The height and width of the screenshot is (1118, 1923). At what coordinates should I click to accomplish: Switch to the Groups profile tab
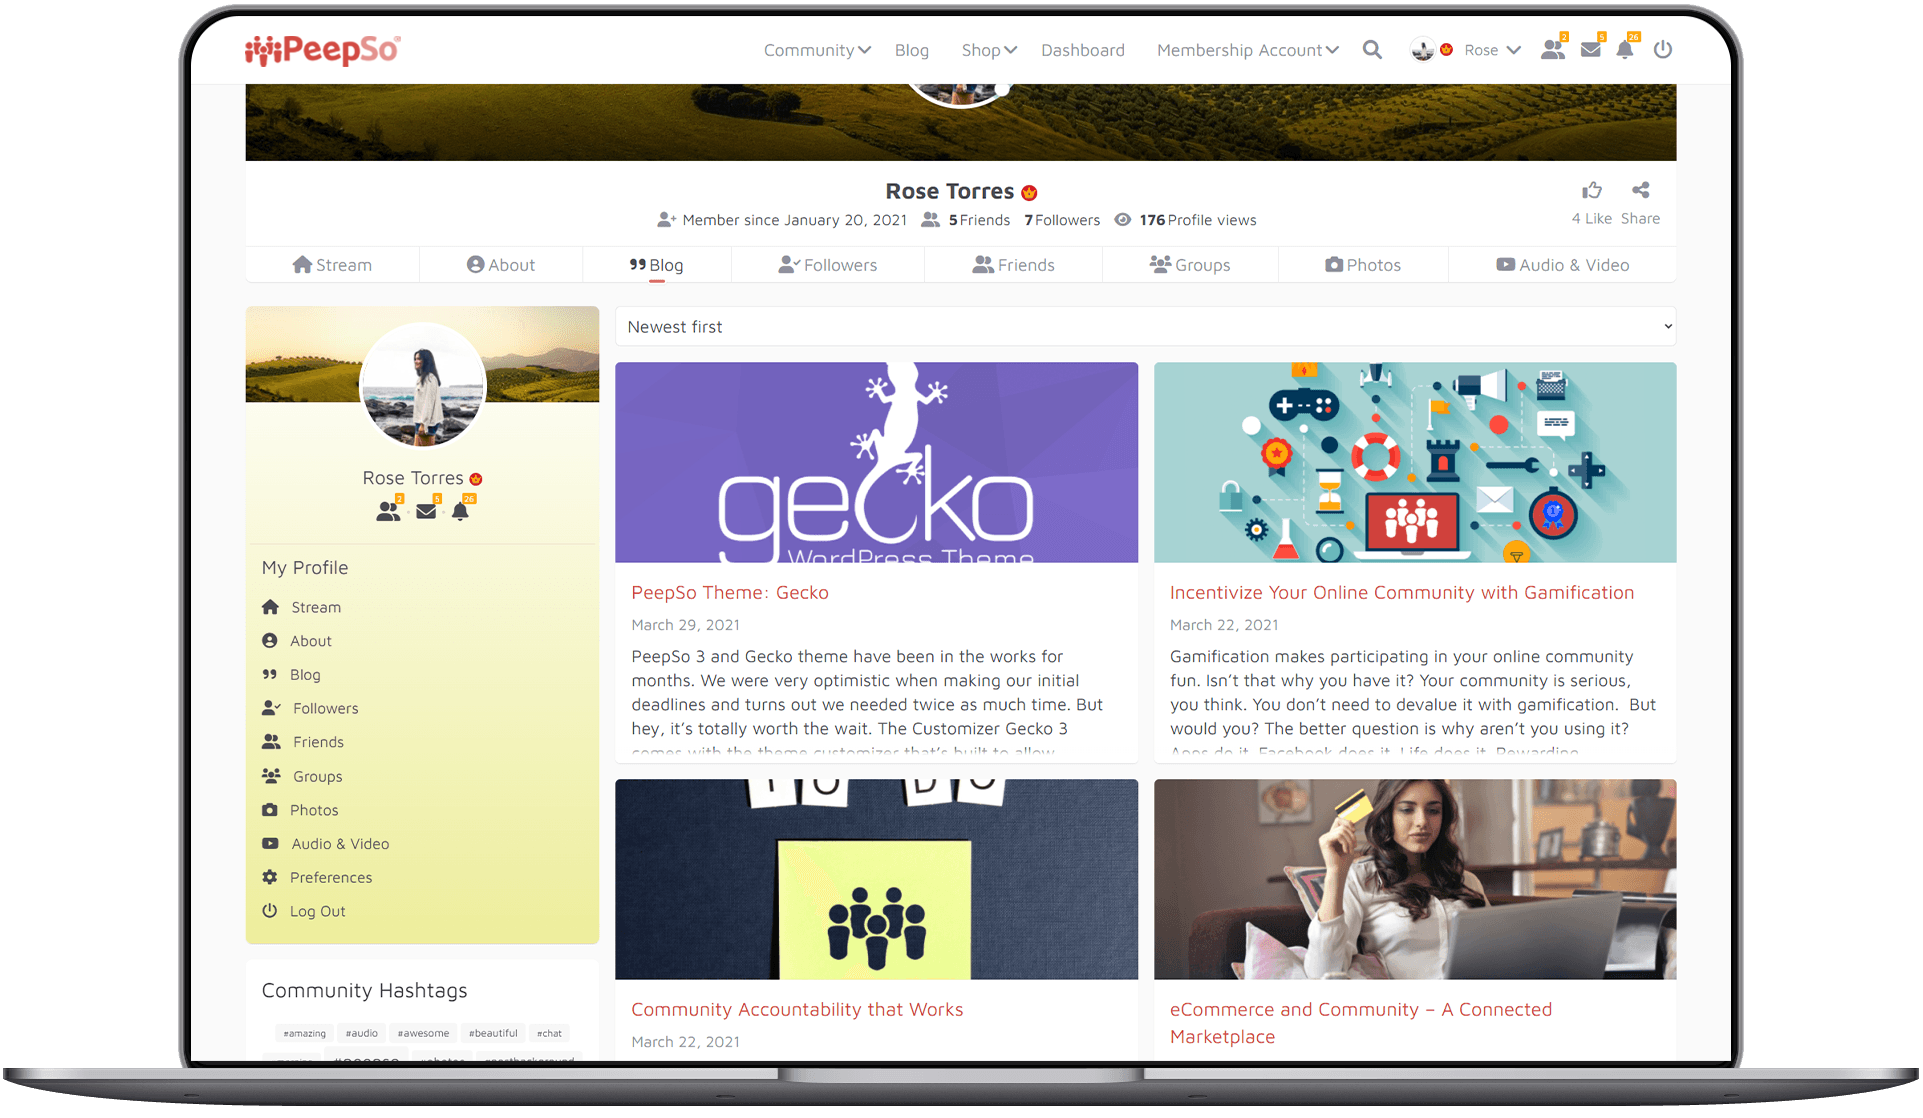(1190, 265)
